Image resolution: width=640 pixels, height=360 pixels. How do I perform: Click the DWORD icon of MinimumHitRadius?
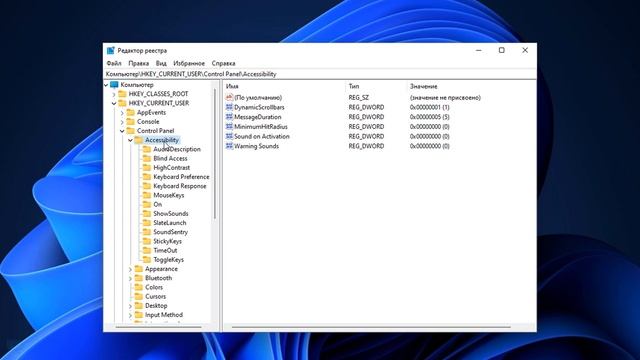click(229, 127)
